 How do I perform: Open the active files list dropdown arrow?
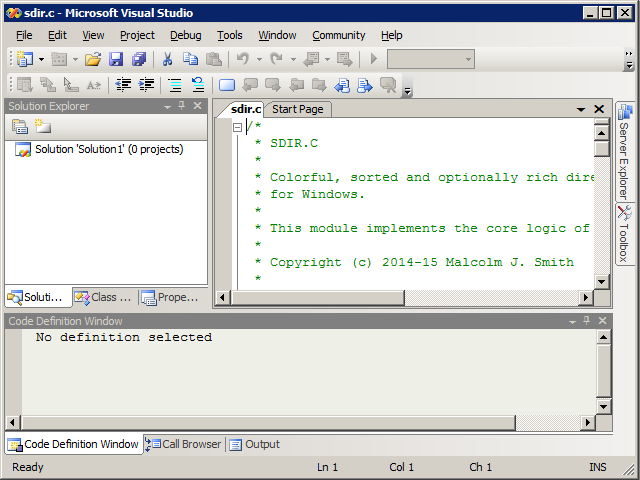[x=581, y=109]
